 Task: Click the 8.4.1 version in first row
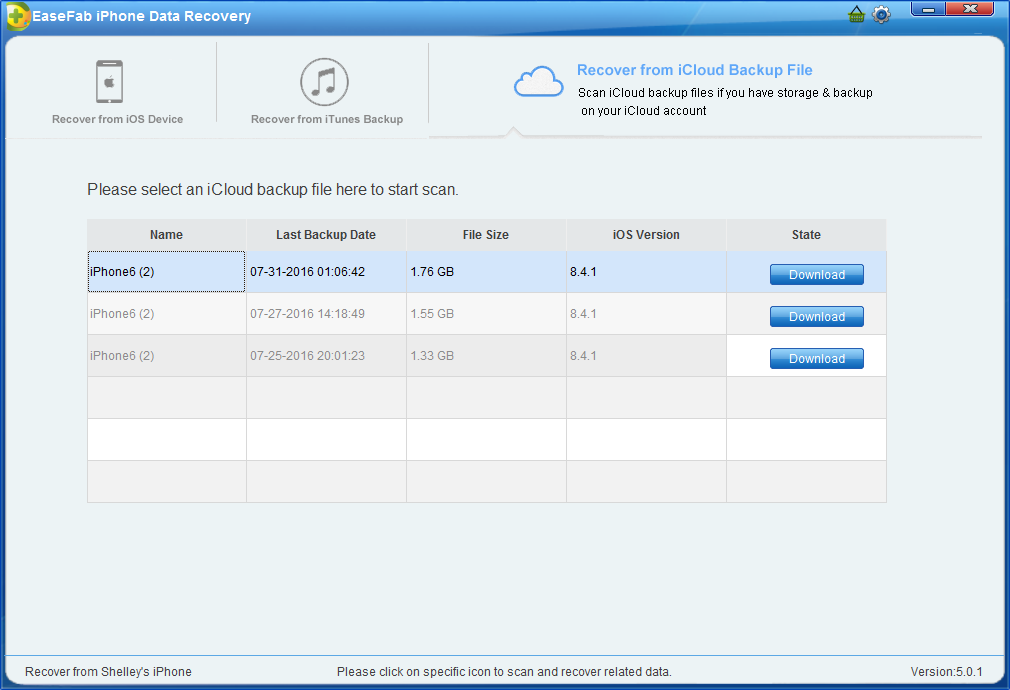coord(583,272)
